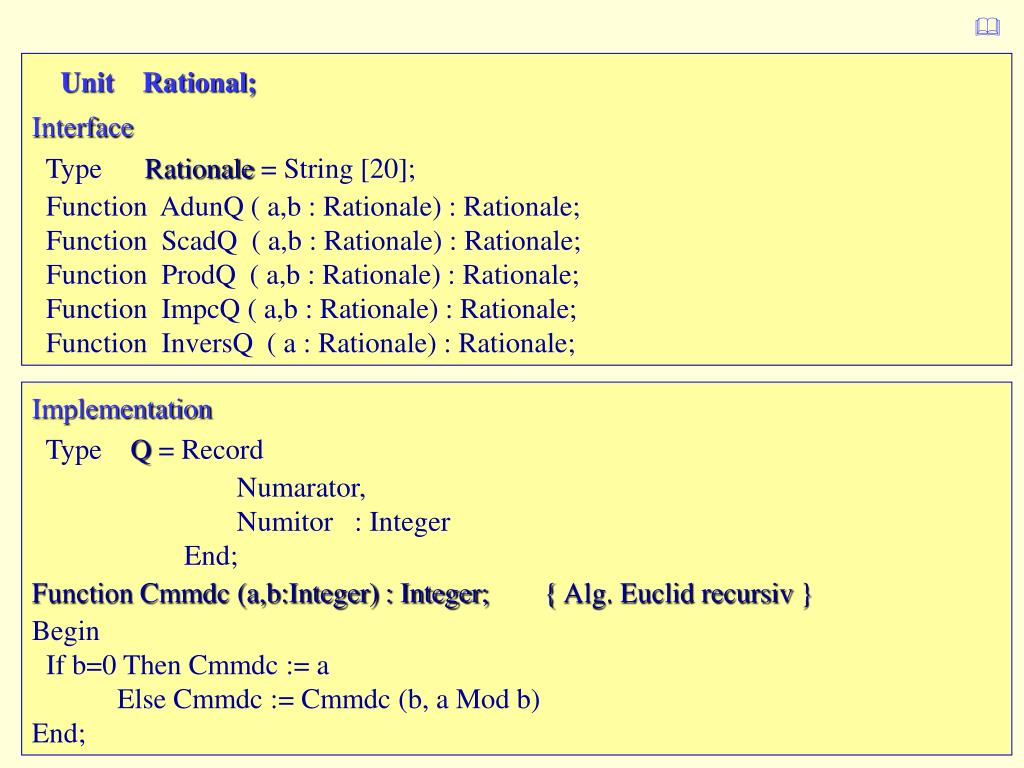Click the bold 'Rationale' type name
Screen dimensions: 1024x768
199,170
